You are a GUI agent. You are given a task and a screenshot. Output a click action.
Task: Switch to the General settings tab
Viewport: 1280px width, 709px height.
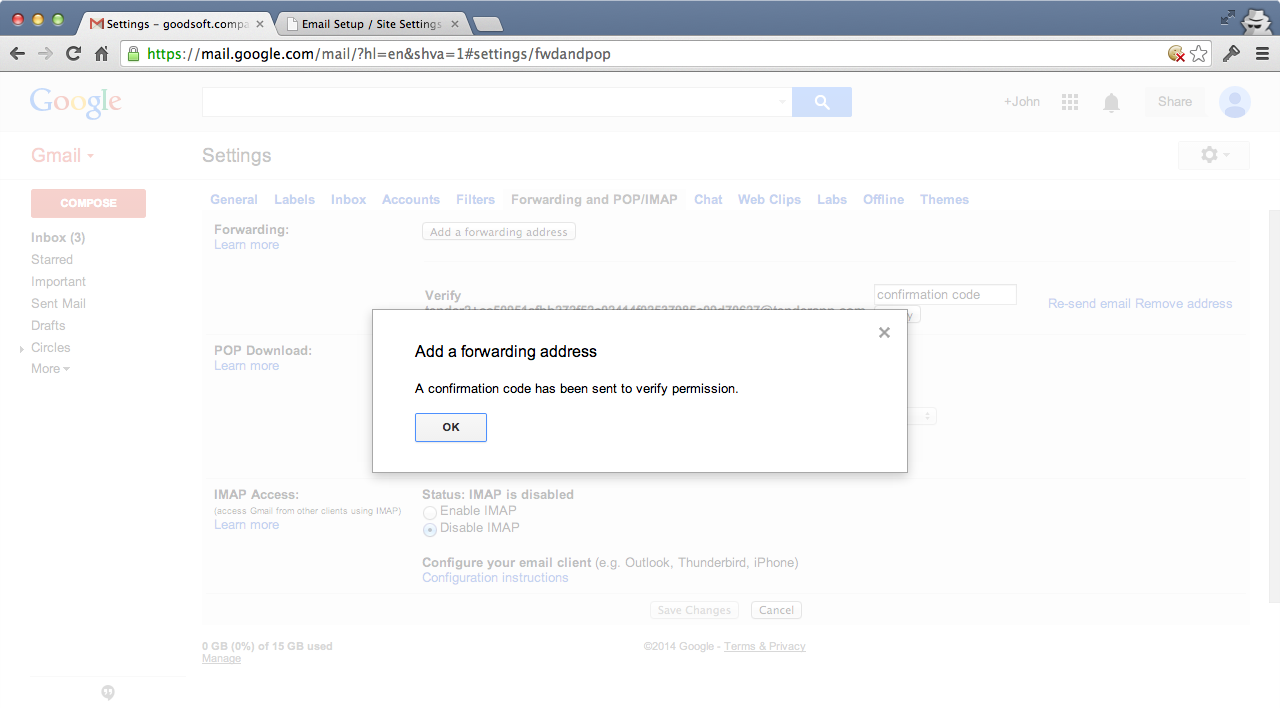click(234, 199)
